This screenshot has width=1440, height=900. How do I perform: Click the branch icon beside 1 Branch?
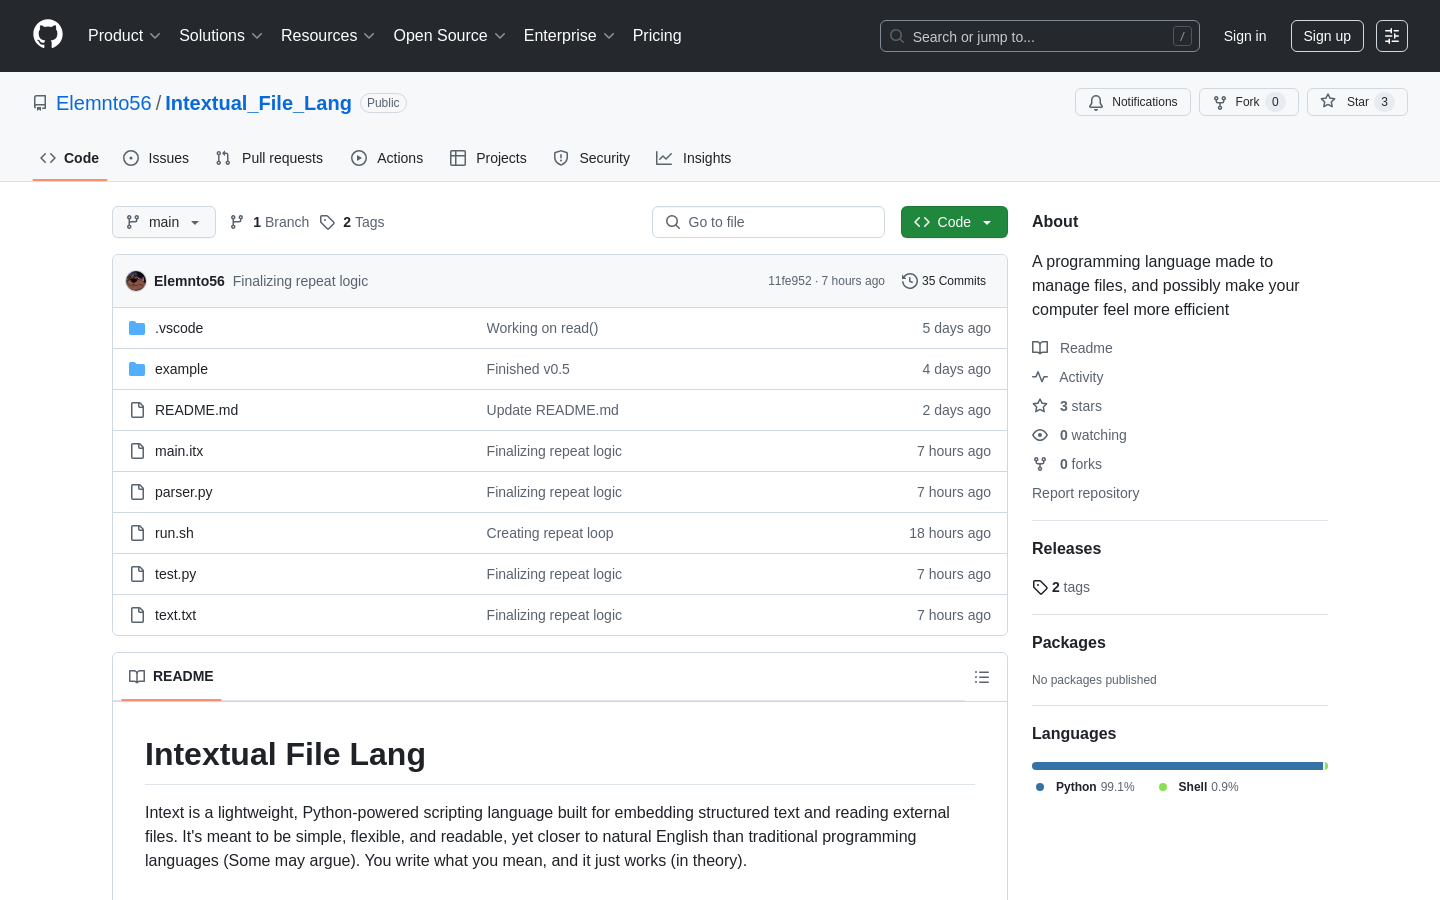pyautogui.click(x=237, y=222)
